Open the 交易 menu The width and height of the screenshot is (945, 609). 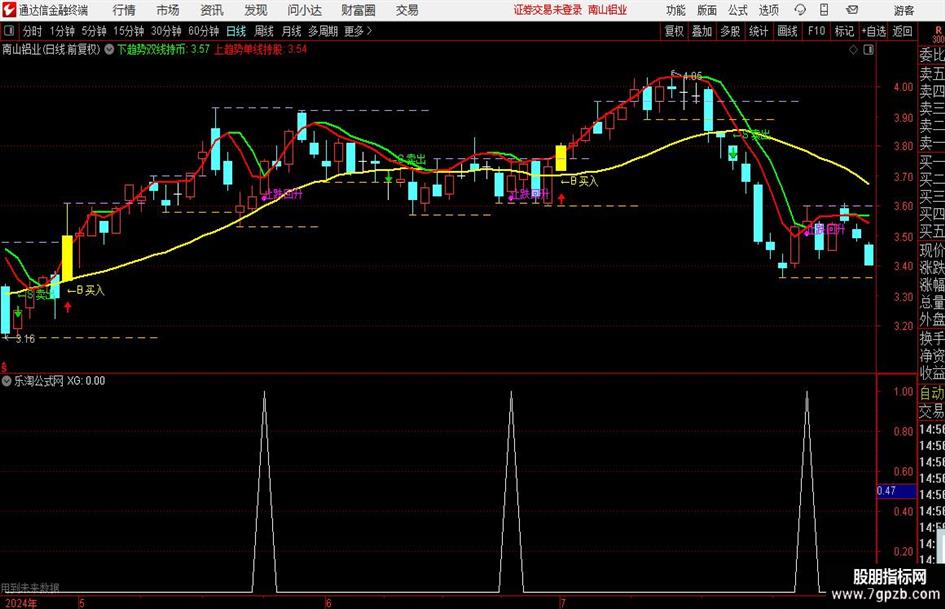[x=407, y=10]
